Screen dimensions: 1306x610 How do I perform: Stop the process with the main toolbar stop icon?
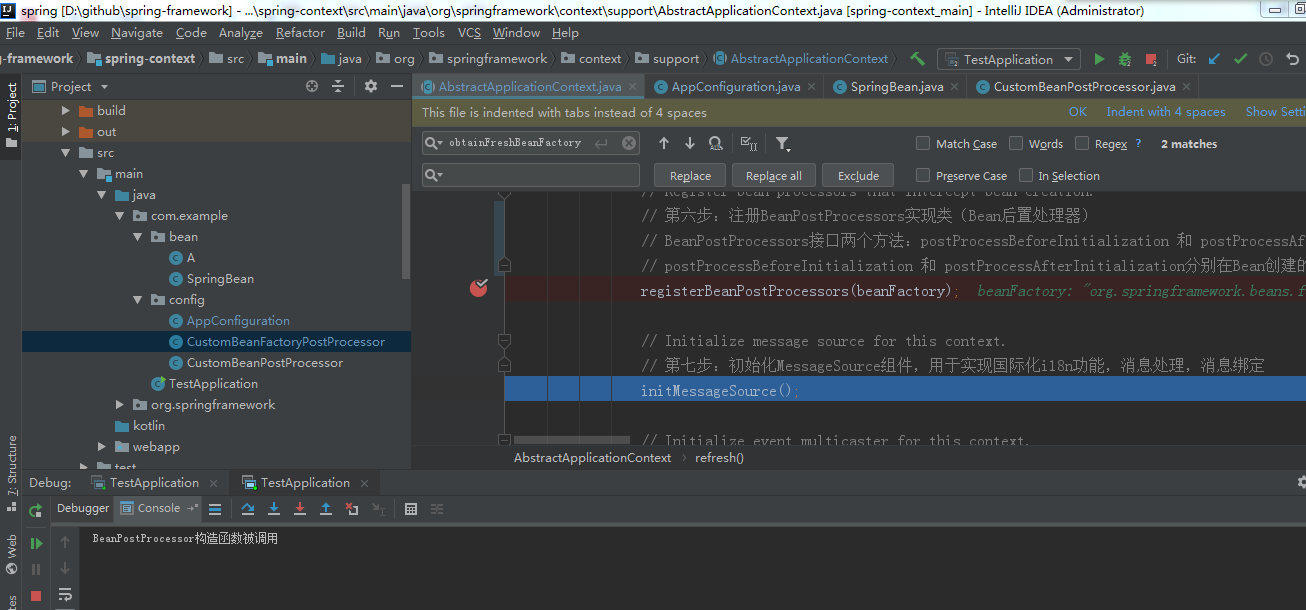coord(1151,59)
